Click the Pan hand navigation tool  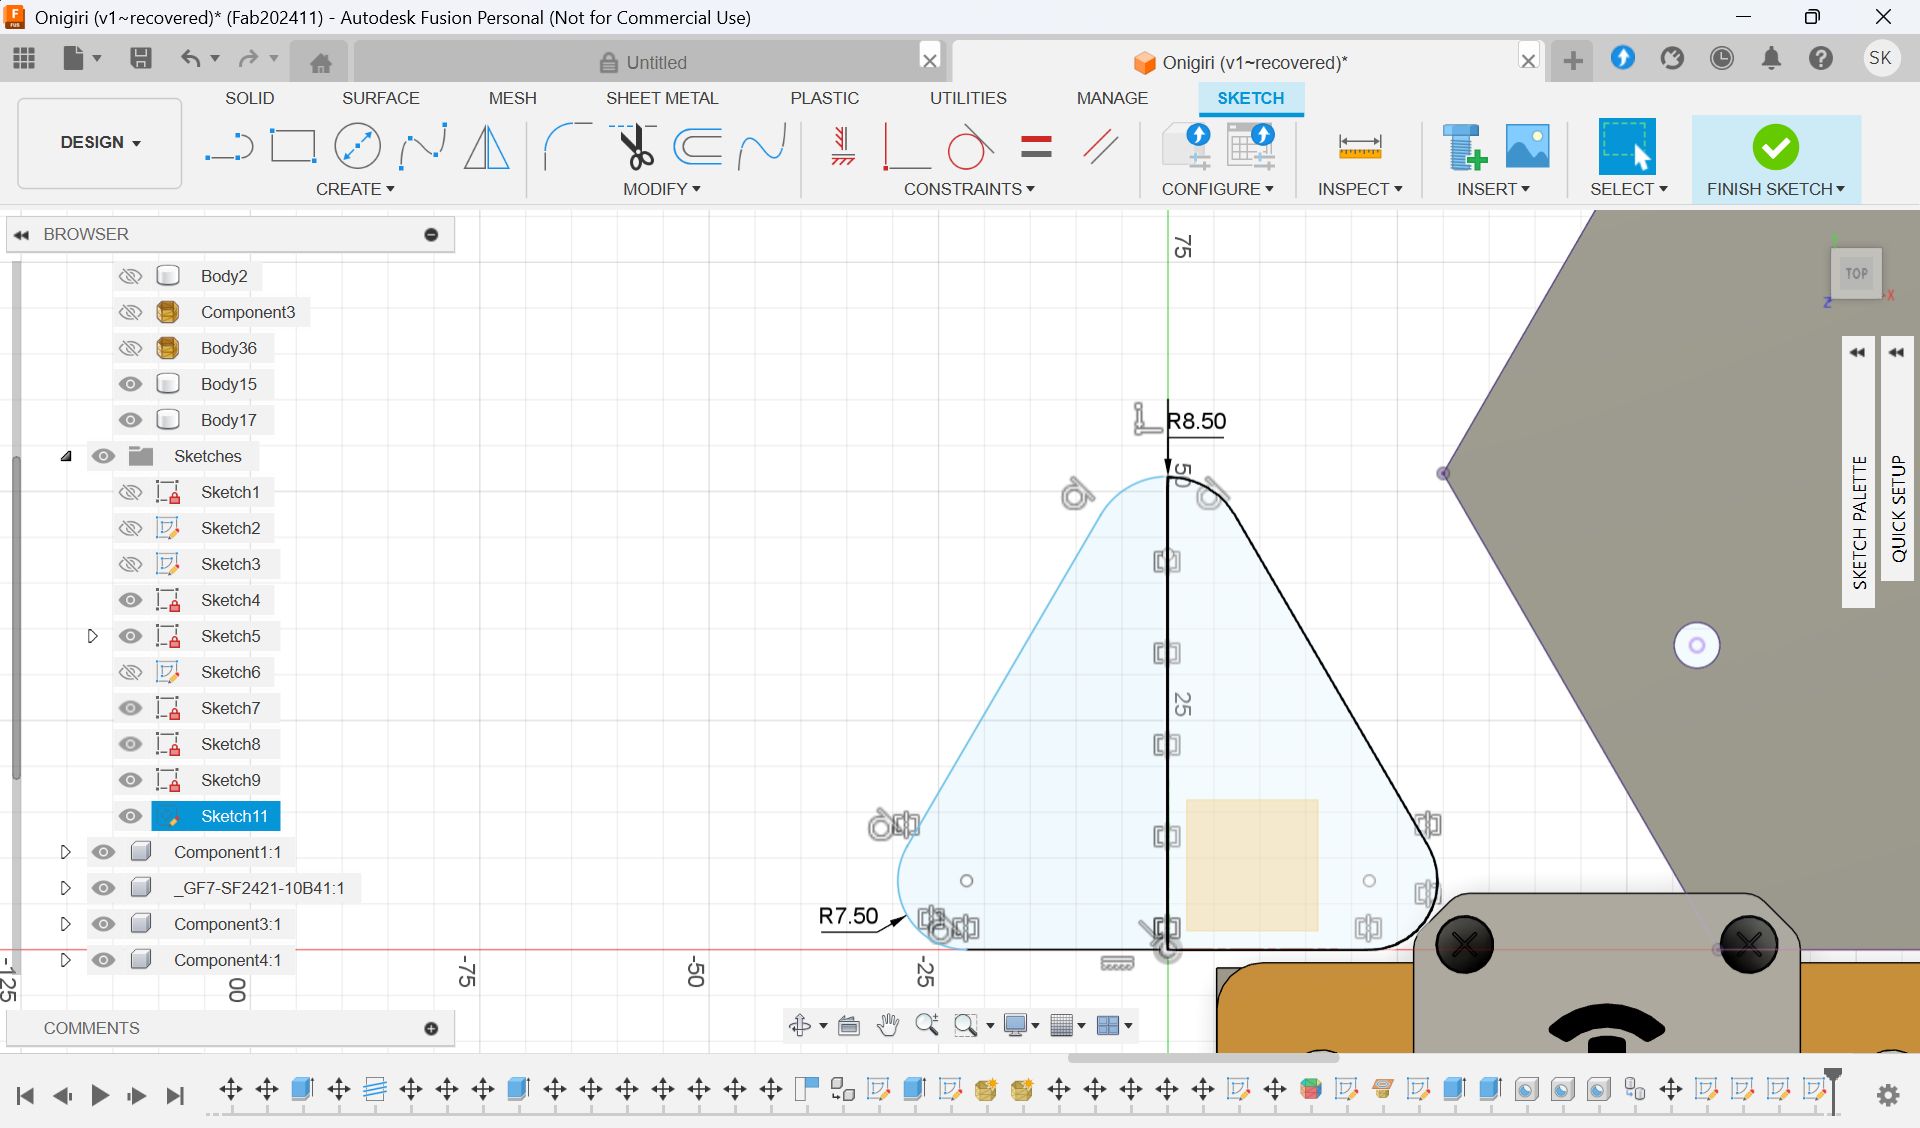(x=887, y=1025)
